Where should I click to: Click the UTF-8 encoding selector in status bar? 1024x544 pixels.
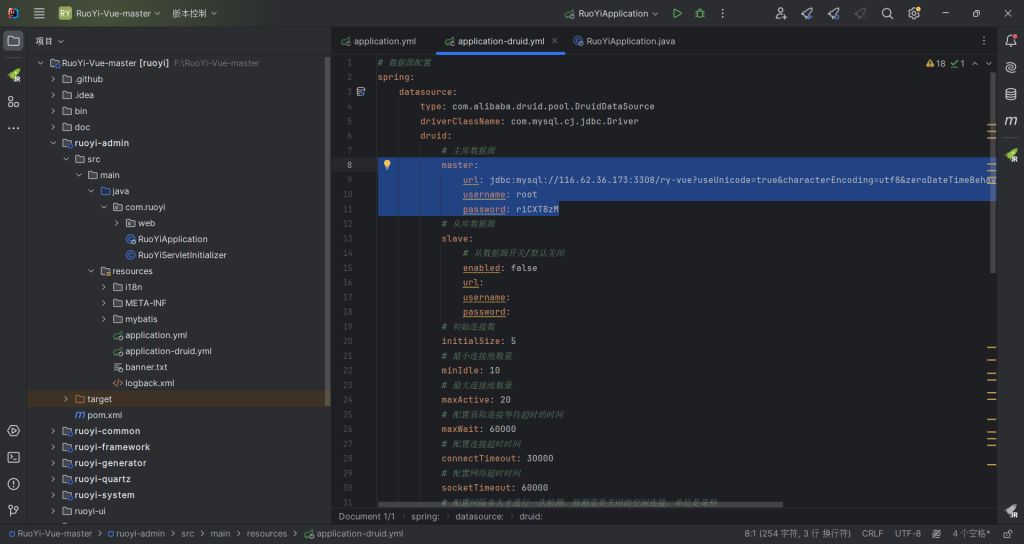[908, 534]
